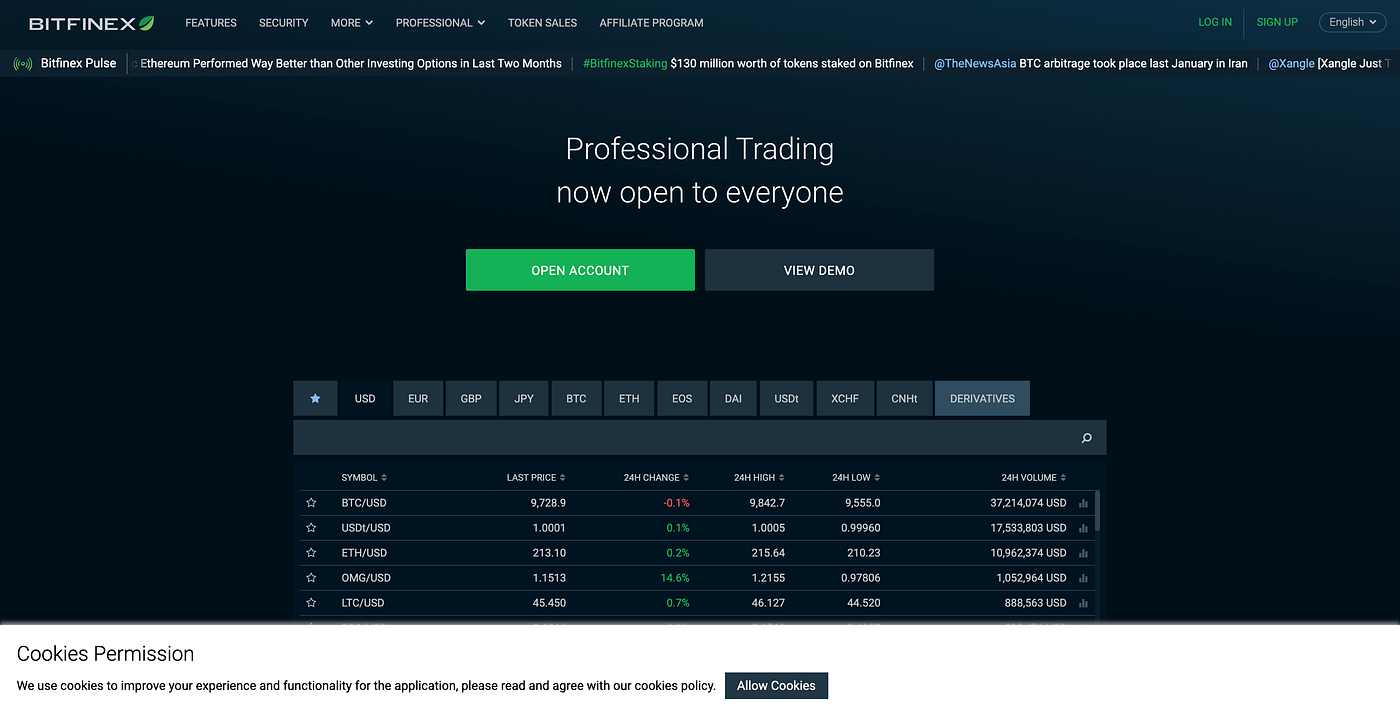Click the USDt/USD symbol text
This screenshot has height=724, width=1400.
[x=366, y=528]
